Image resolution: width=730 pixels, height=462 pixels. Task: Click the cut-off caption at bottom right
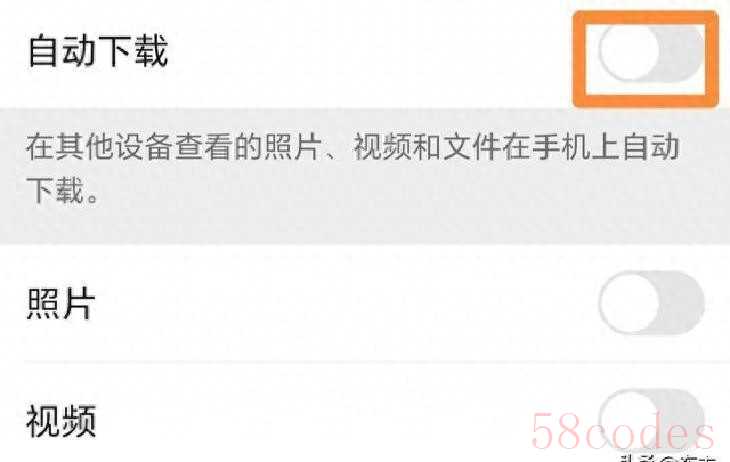coord(668,458)
